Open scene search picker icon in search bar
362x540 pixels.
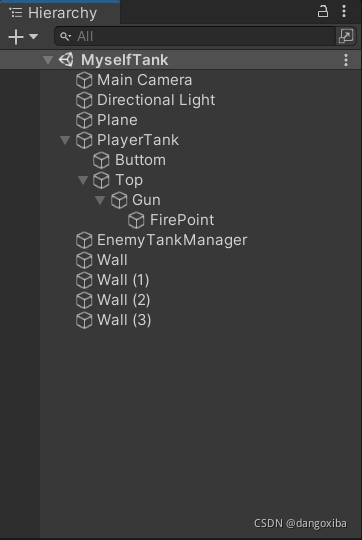(x=345, y=36)
